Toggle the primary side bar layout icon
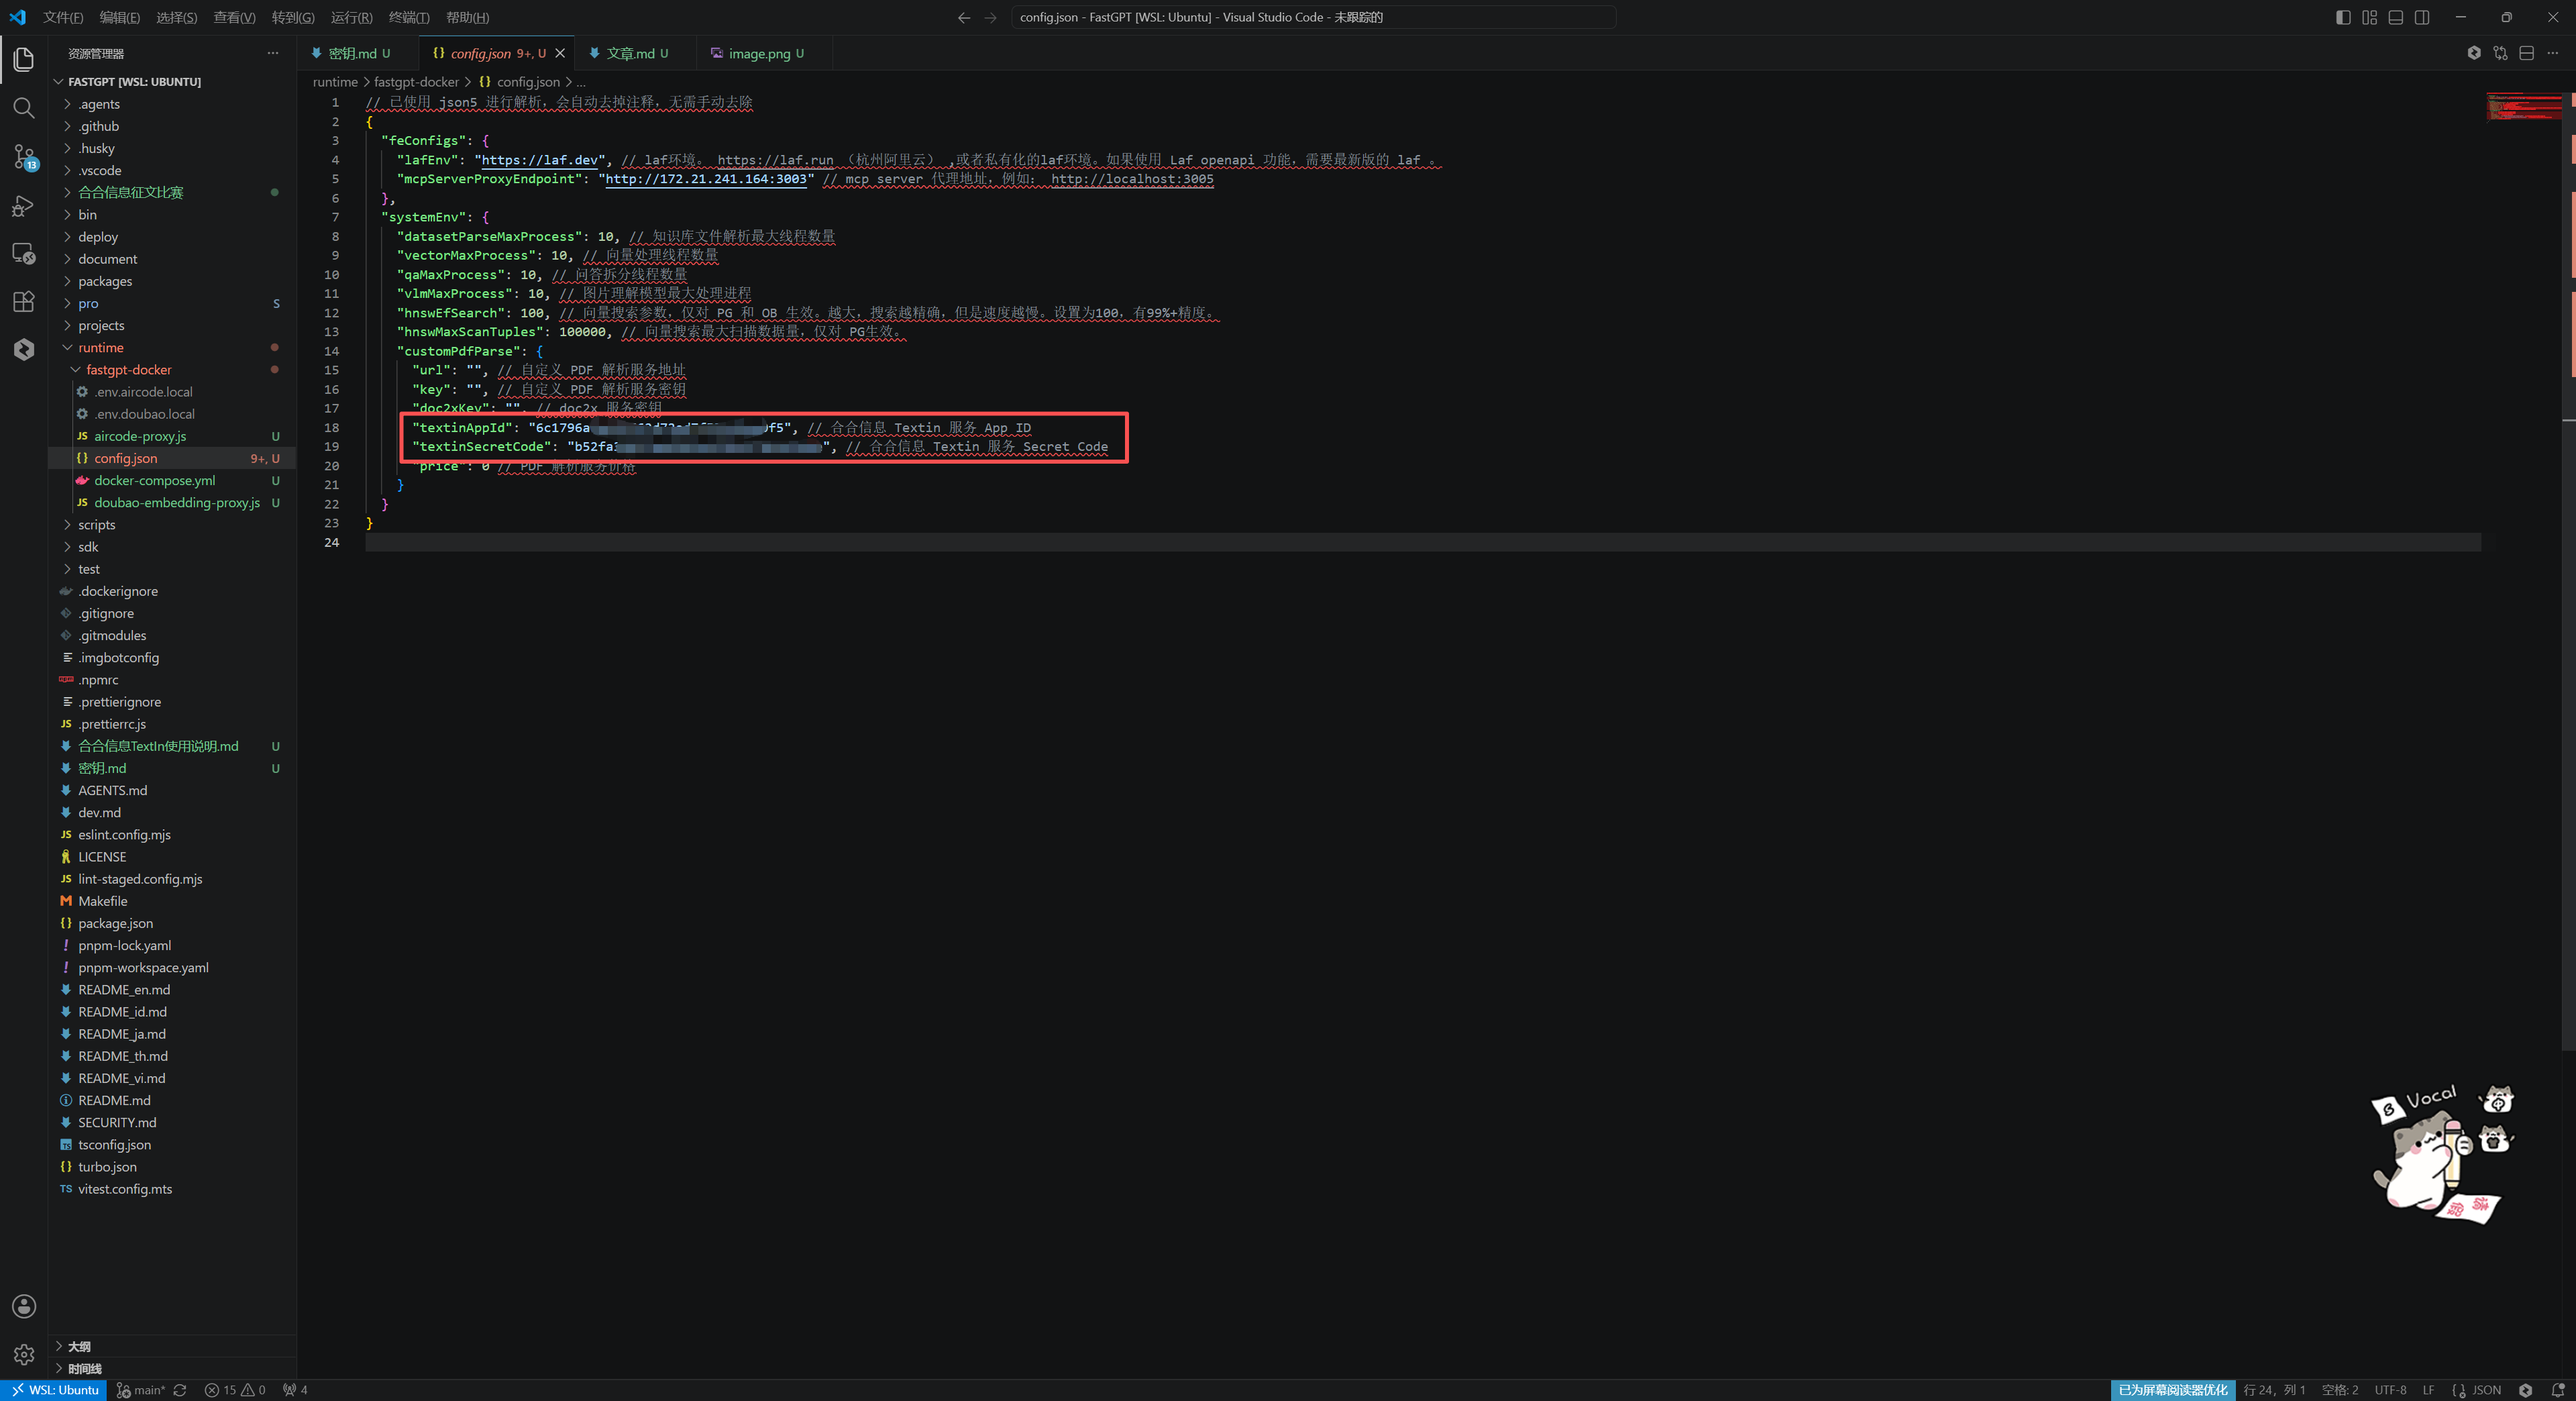Screen dimensions: 2576x1401 [x=2343, y=17]
